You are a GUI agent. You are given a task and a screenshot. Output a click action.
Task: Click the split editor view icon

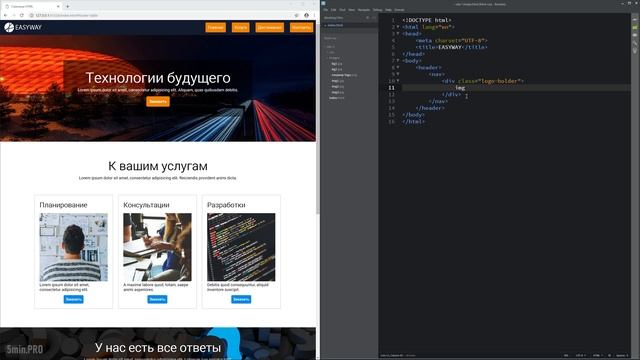[x=373, y=18]
